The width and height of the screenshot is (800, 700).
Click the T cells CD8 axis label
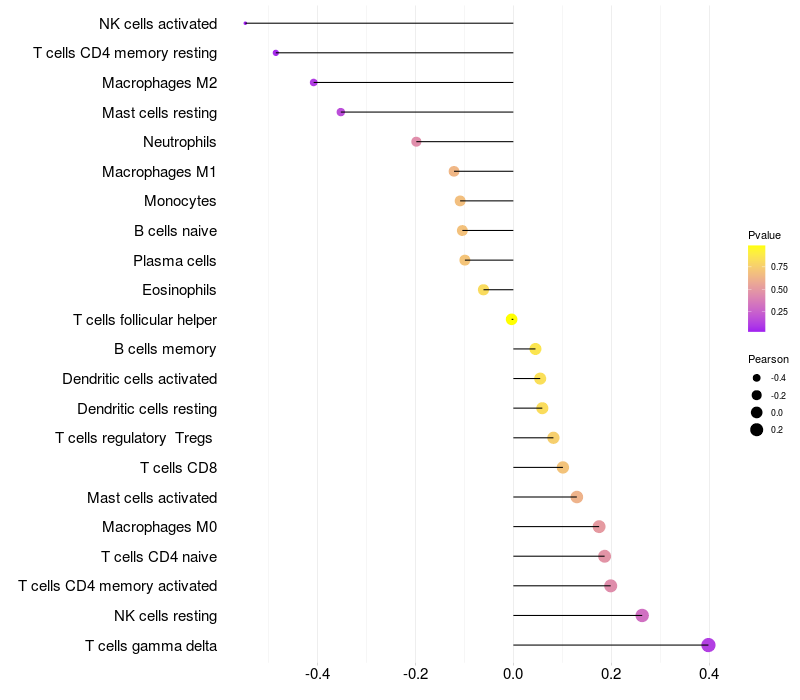[179, 468]
